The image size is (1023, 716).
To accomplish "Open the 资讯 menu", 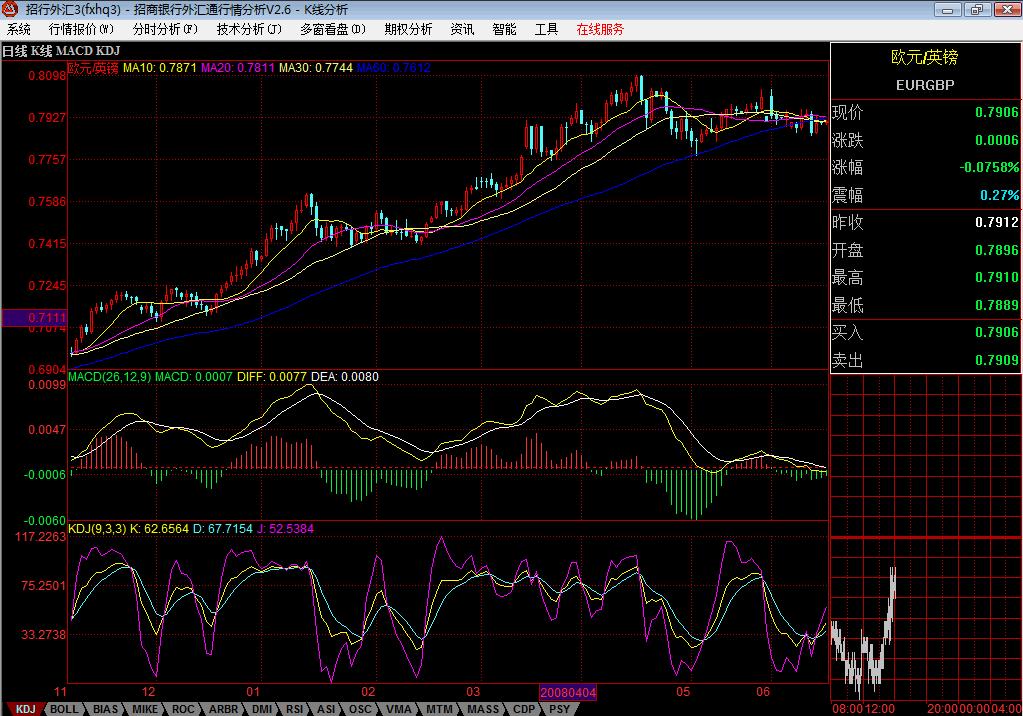I will [x=462, y=29].
